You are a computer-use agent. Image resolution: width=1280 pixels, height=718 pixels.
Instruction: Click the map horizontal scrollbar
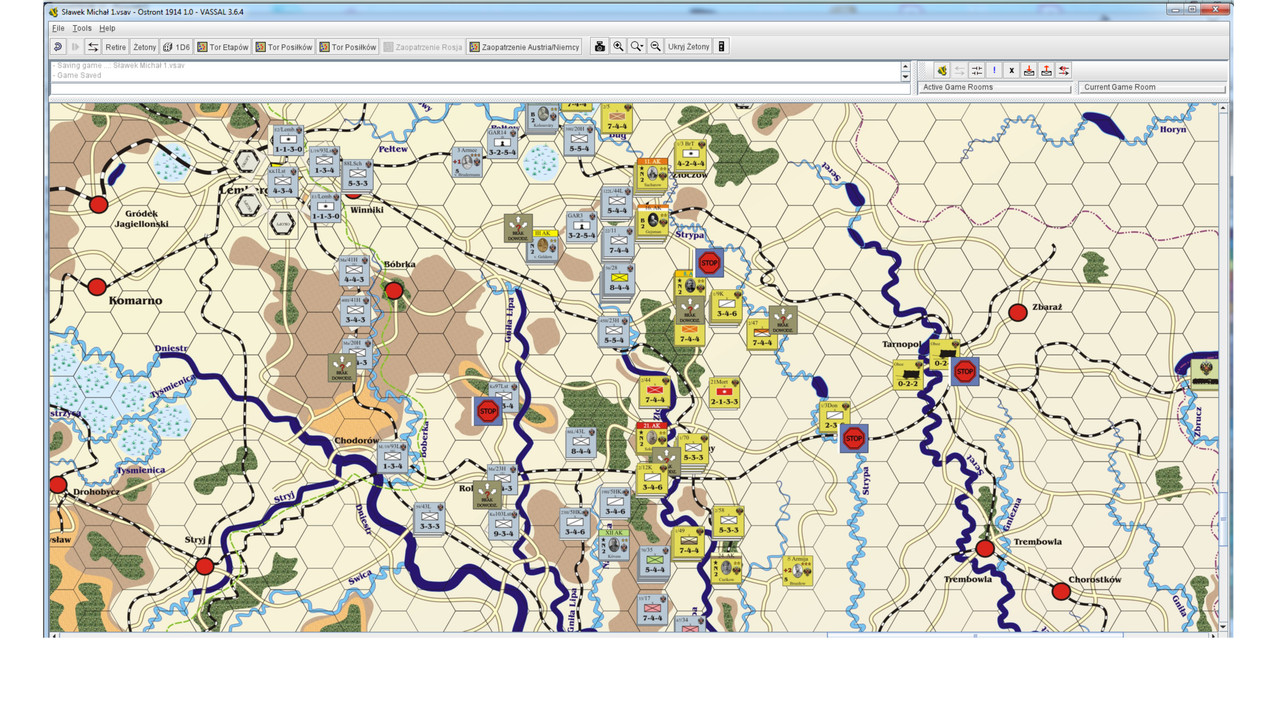[x=634, y=634]
